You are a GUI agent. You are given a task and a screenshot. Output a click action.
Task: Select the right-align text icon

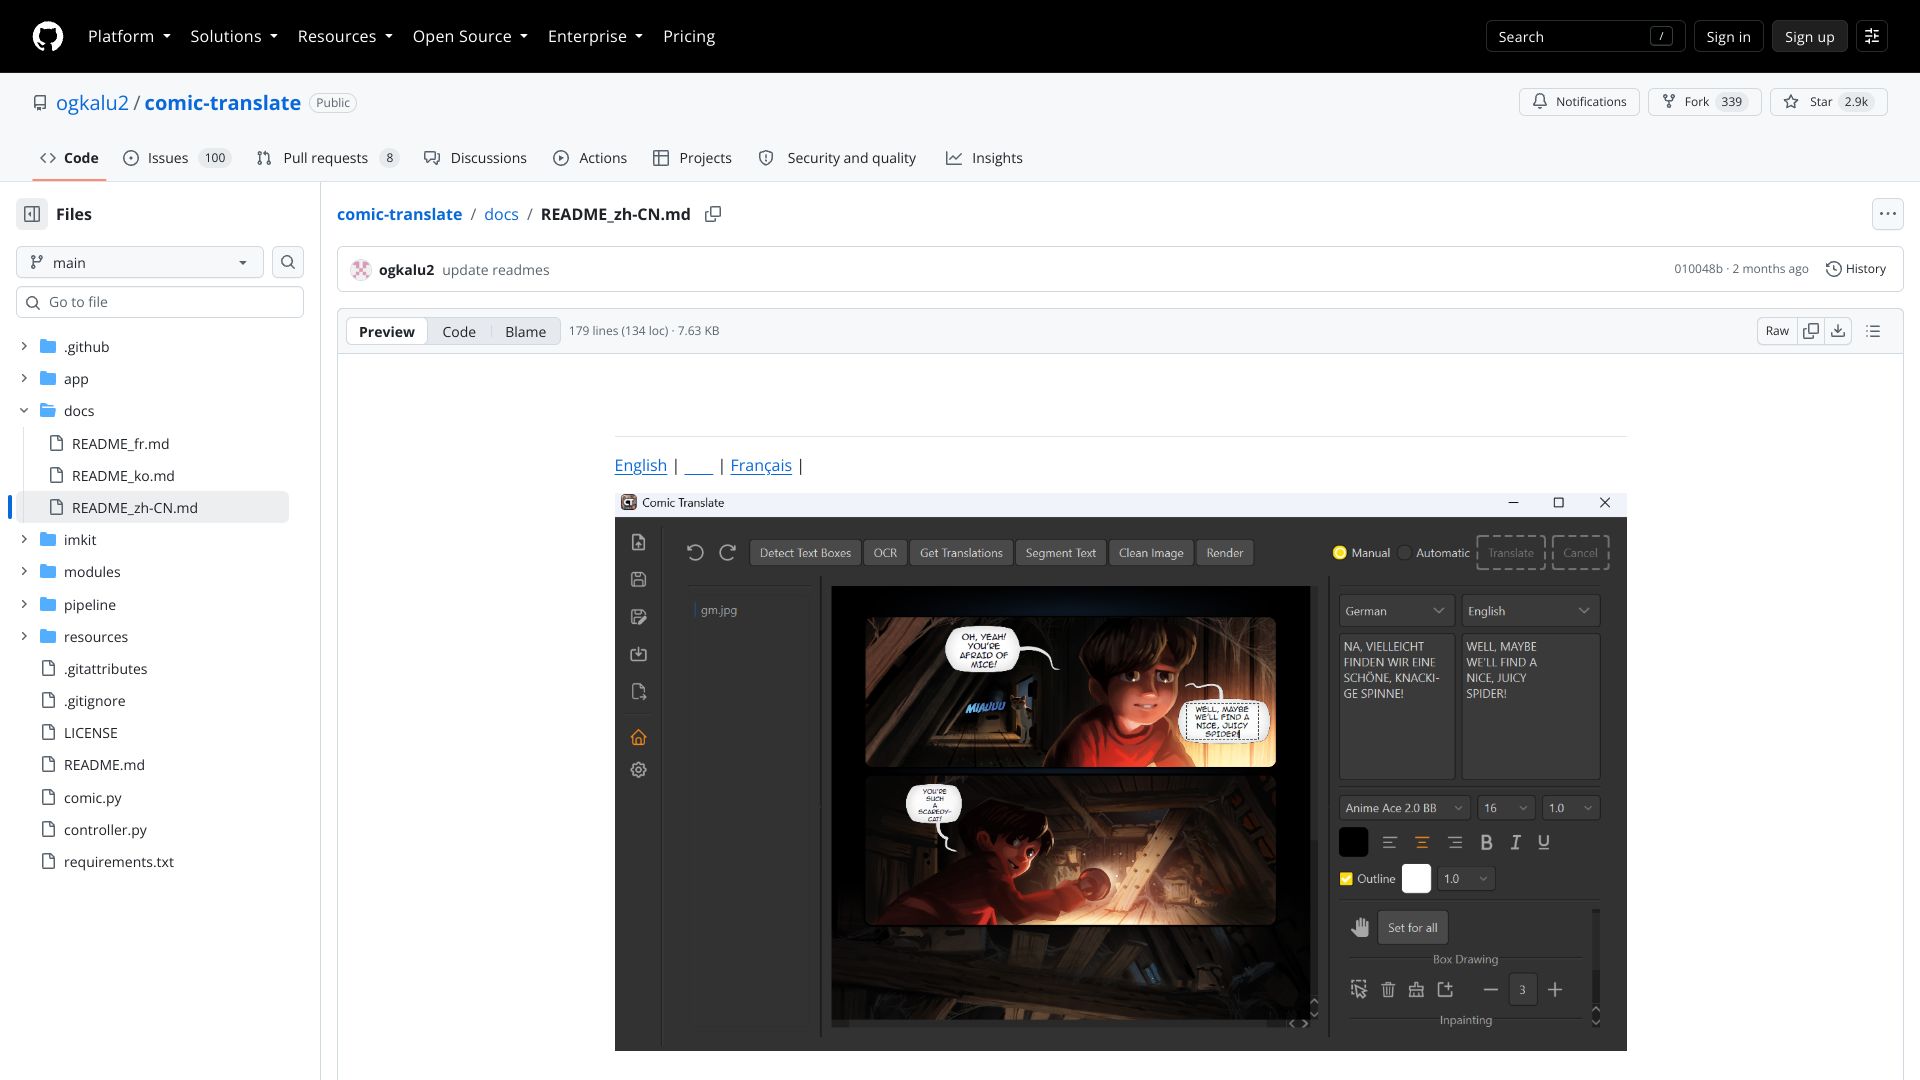pos(1455,843)
